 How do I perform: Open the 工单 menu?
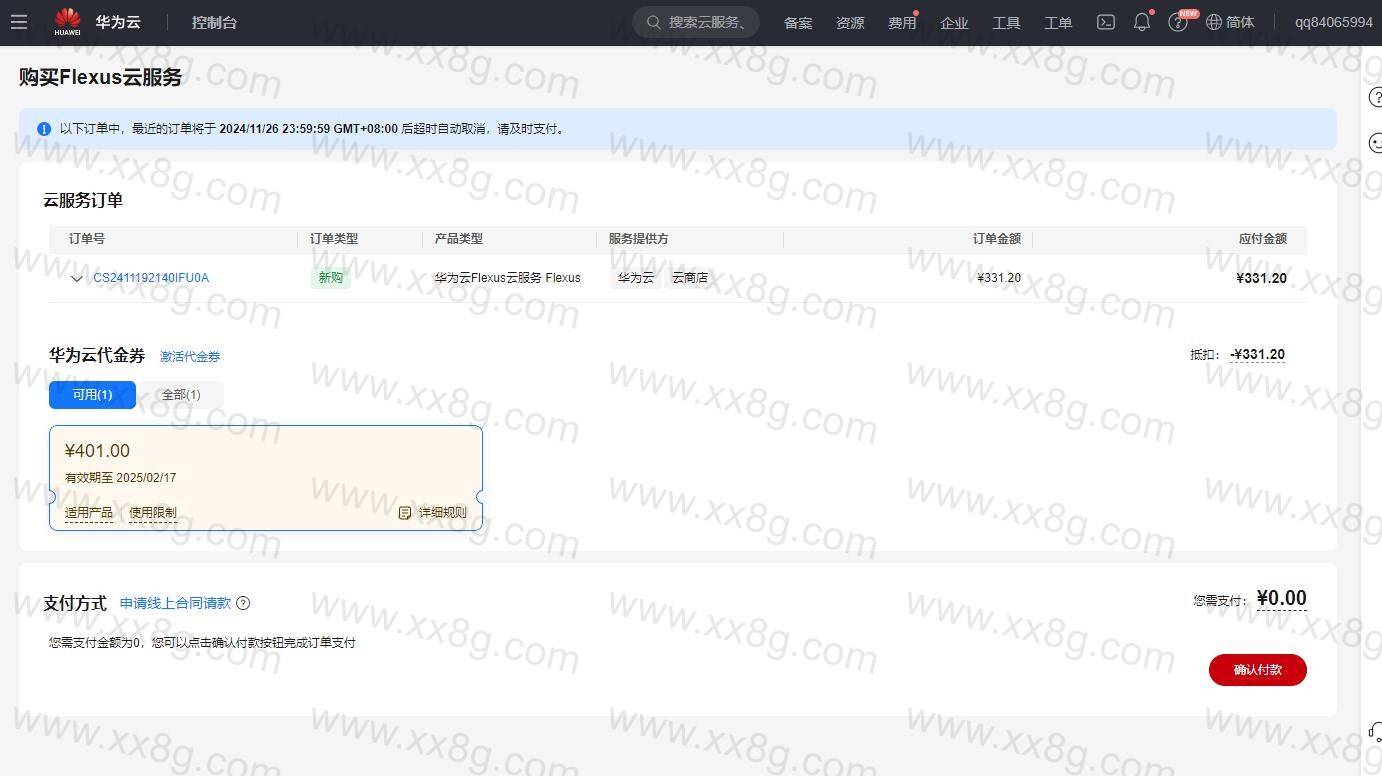click(x=1058, y=23)
